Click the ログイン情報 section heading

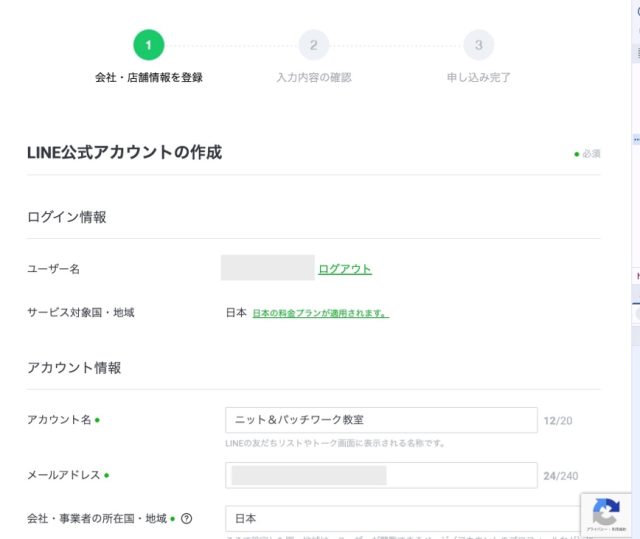tap(67, 217)
